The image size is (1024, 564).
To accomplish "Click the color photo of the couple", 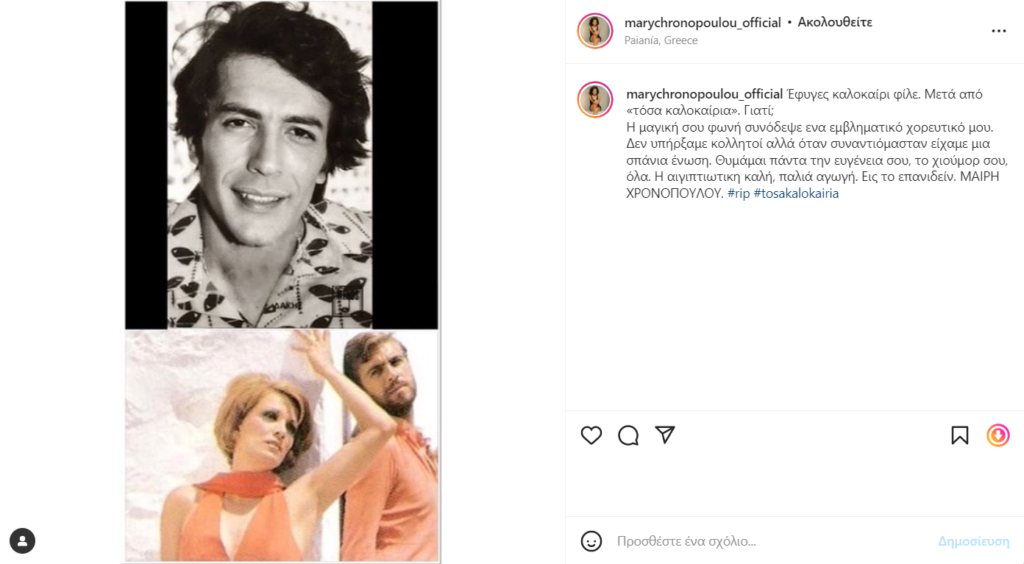I will coord(282,445).
